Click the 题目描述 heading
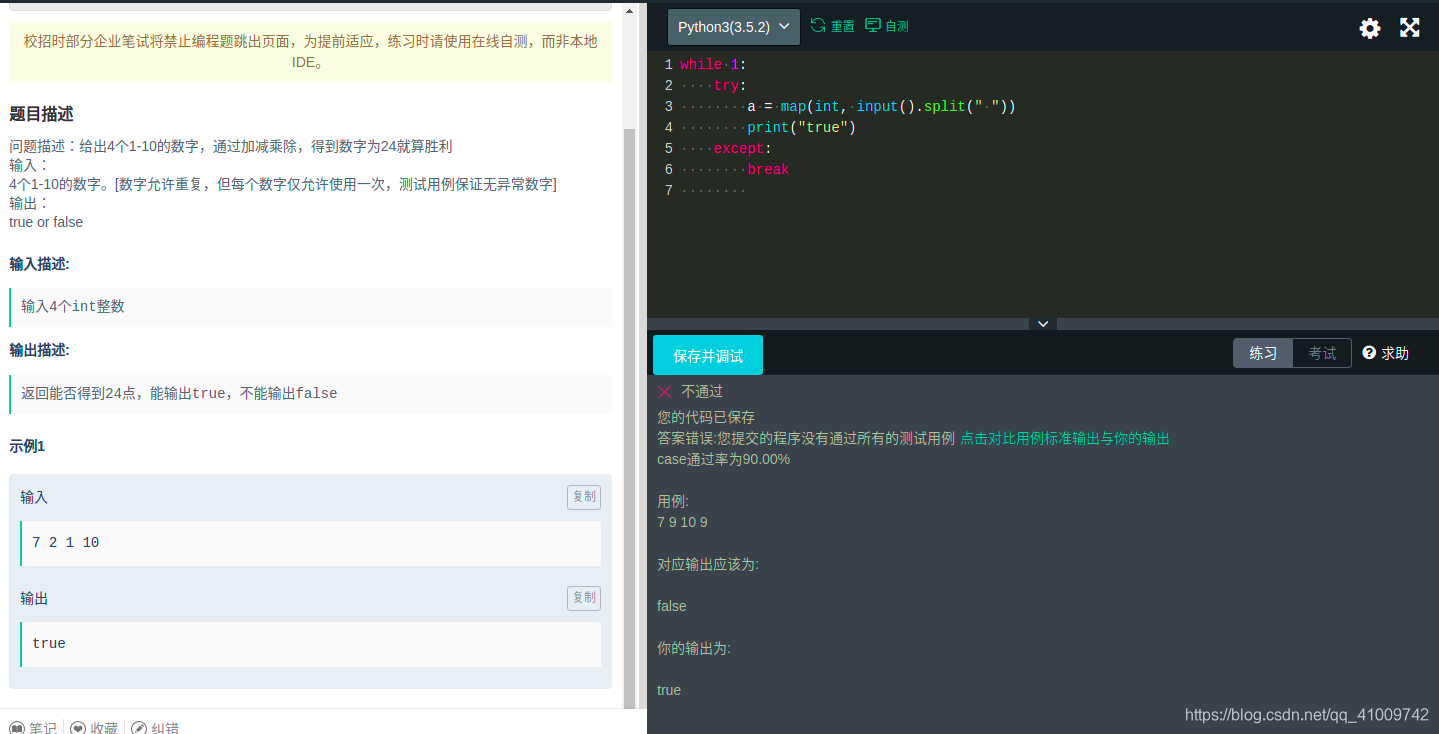Screen dimensions: 1439x734 tap(41, 114)
